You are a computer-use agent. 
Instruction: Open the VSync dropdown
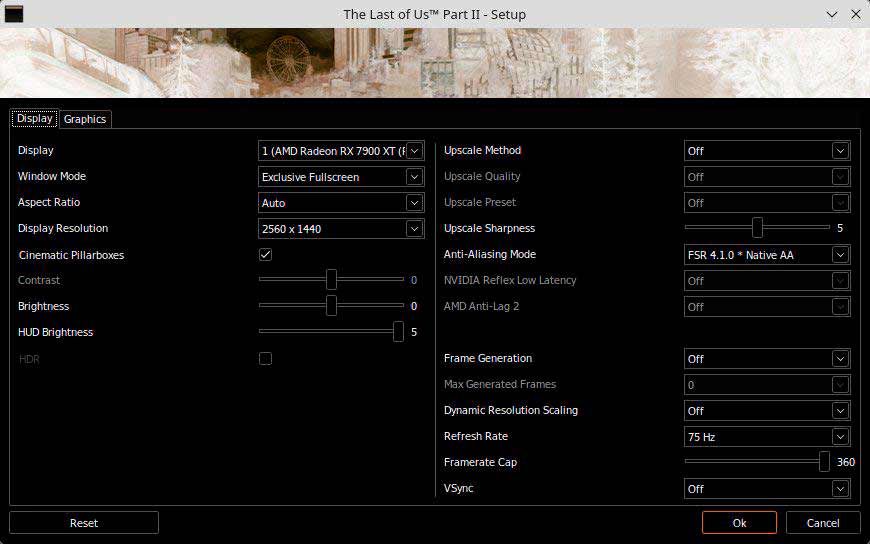pyautogui.click(x=767, y=489)
